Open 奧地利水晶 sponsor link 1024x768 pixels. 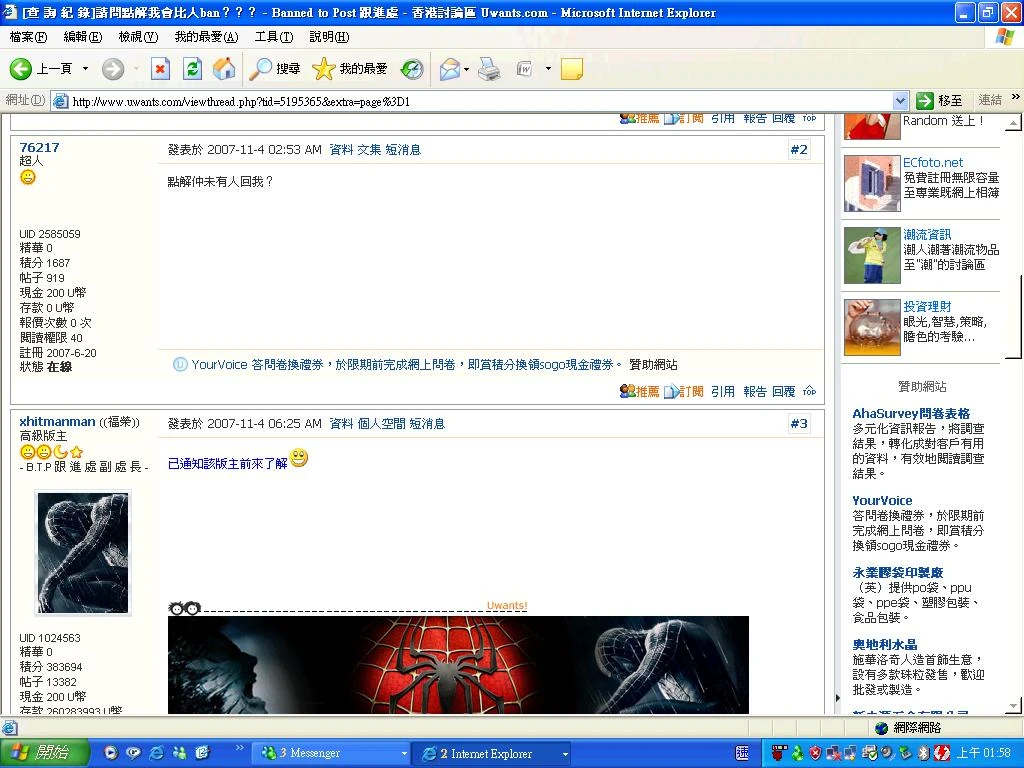(884, 644)
